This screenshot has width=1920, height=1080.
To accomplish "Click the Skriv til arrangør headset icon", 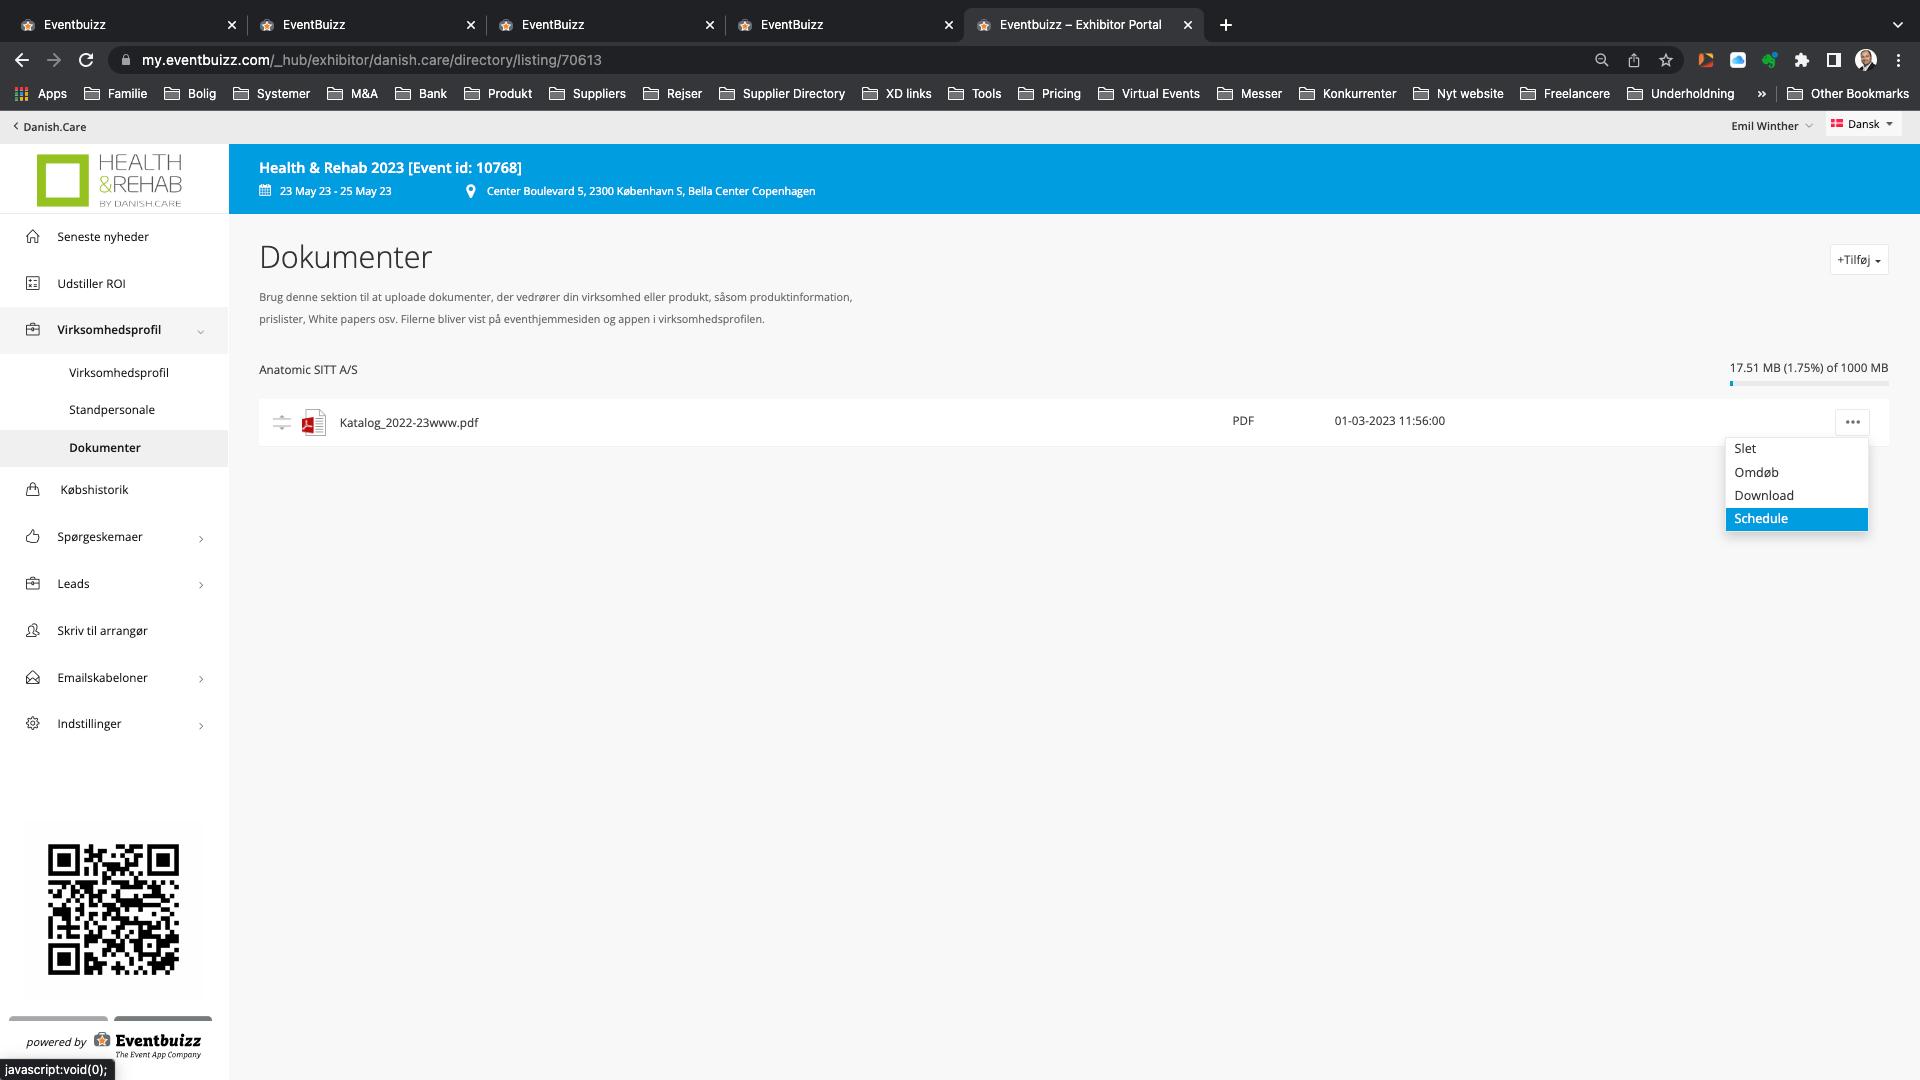I will 33,631.
